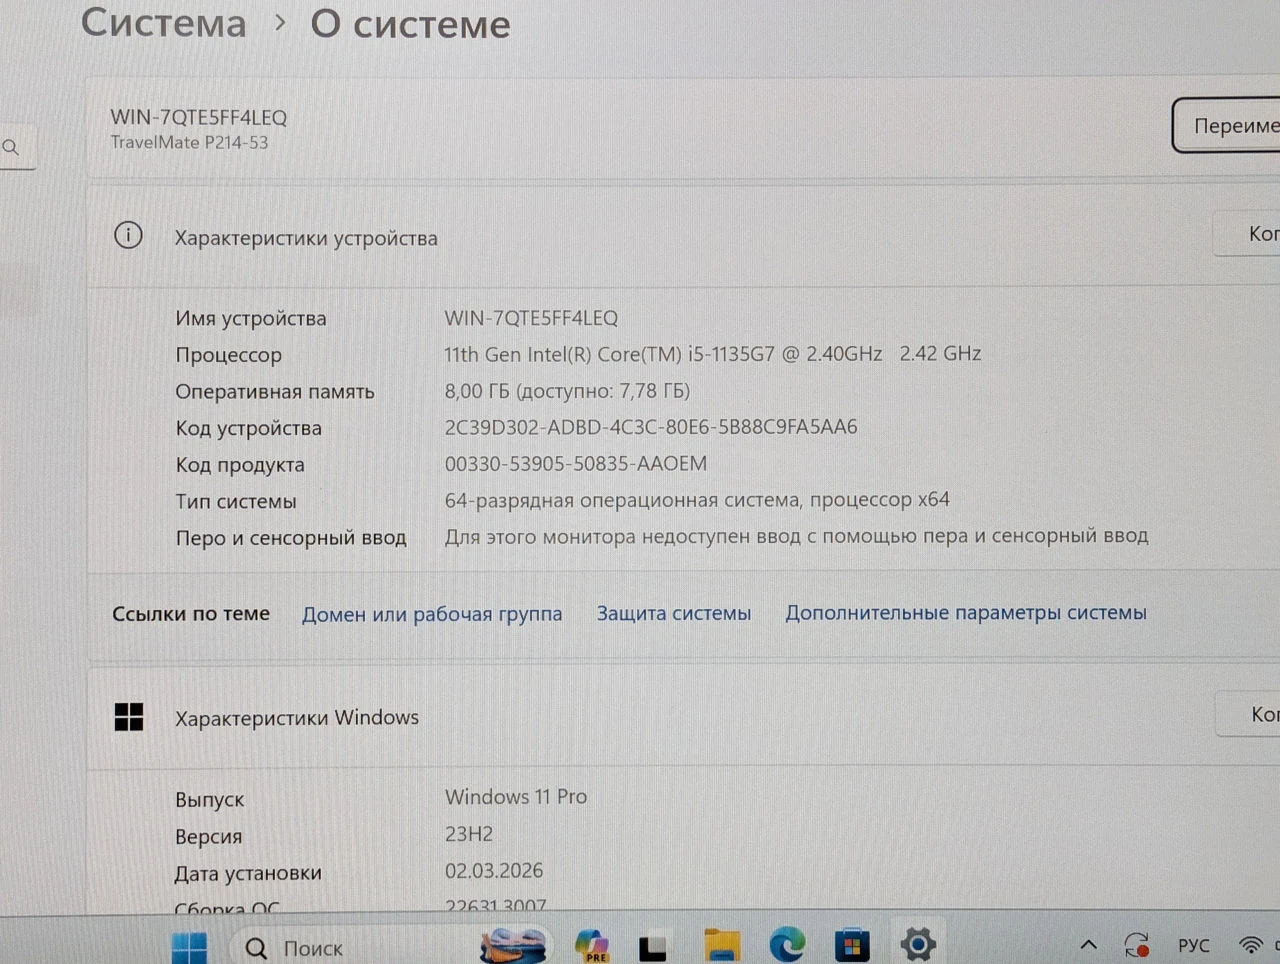
Task: Click the Windows 11 Pro edition value
Action: pos(516,797)
